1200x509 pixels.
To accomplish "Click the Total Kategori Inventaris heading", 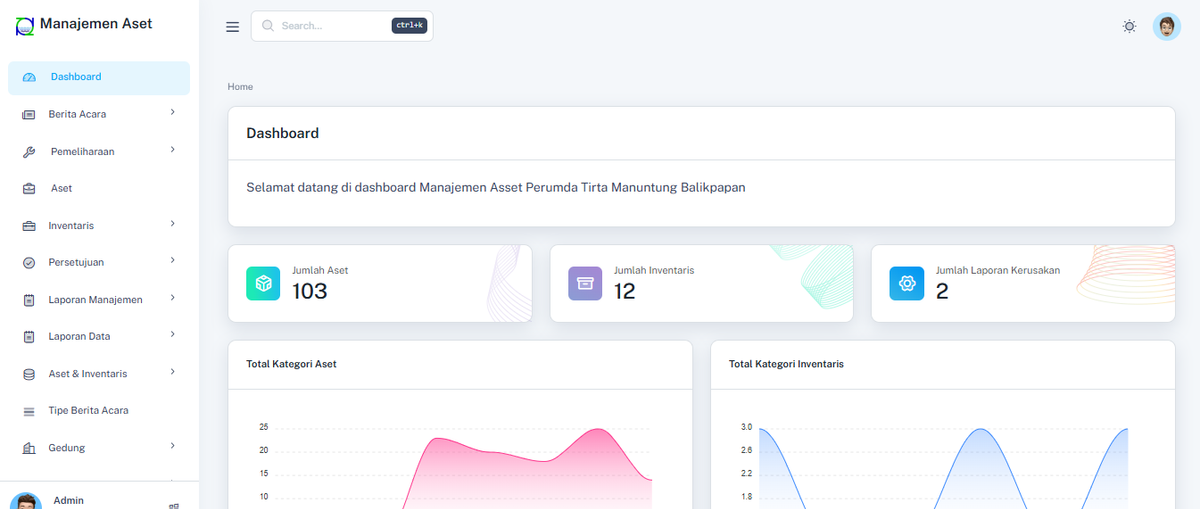I will 786,364.
